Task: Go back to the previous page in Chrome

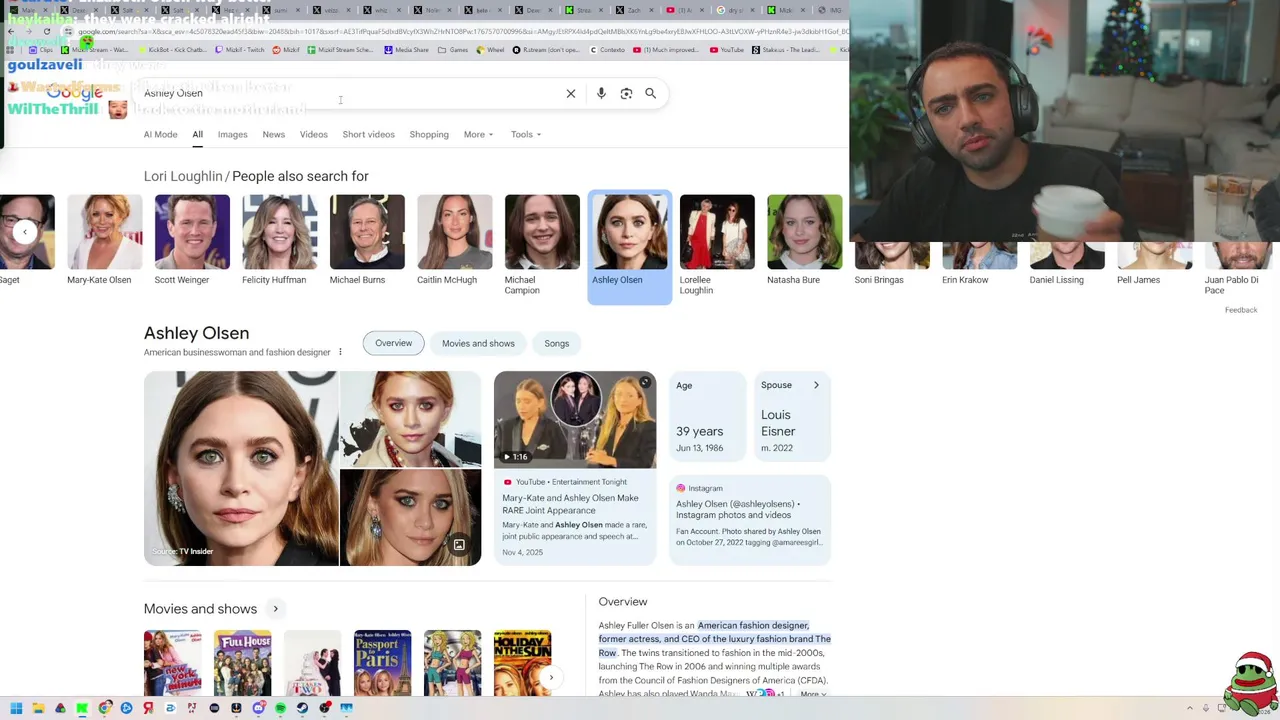Action: (x=11, y=32)
